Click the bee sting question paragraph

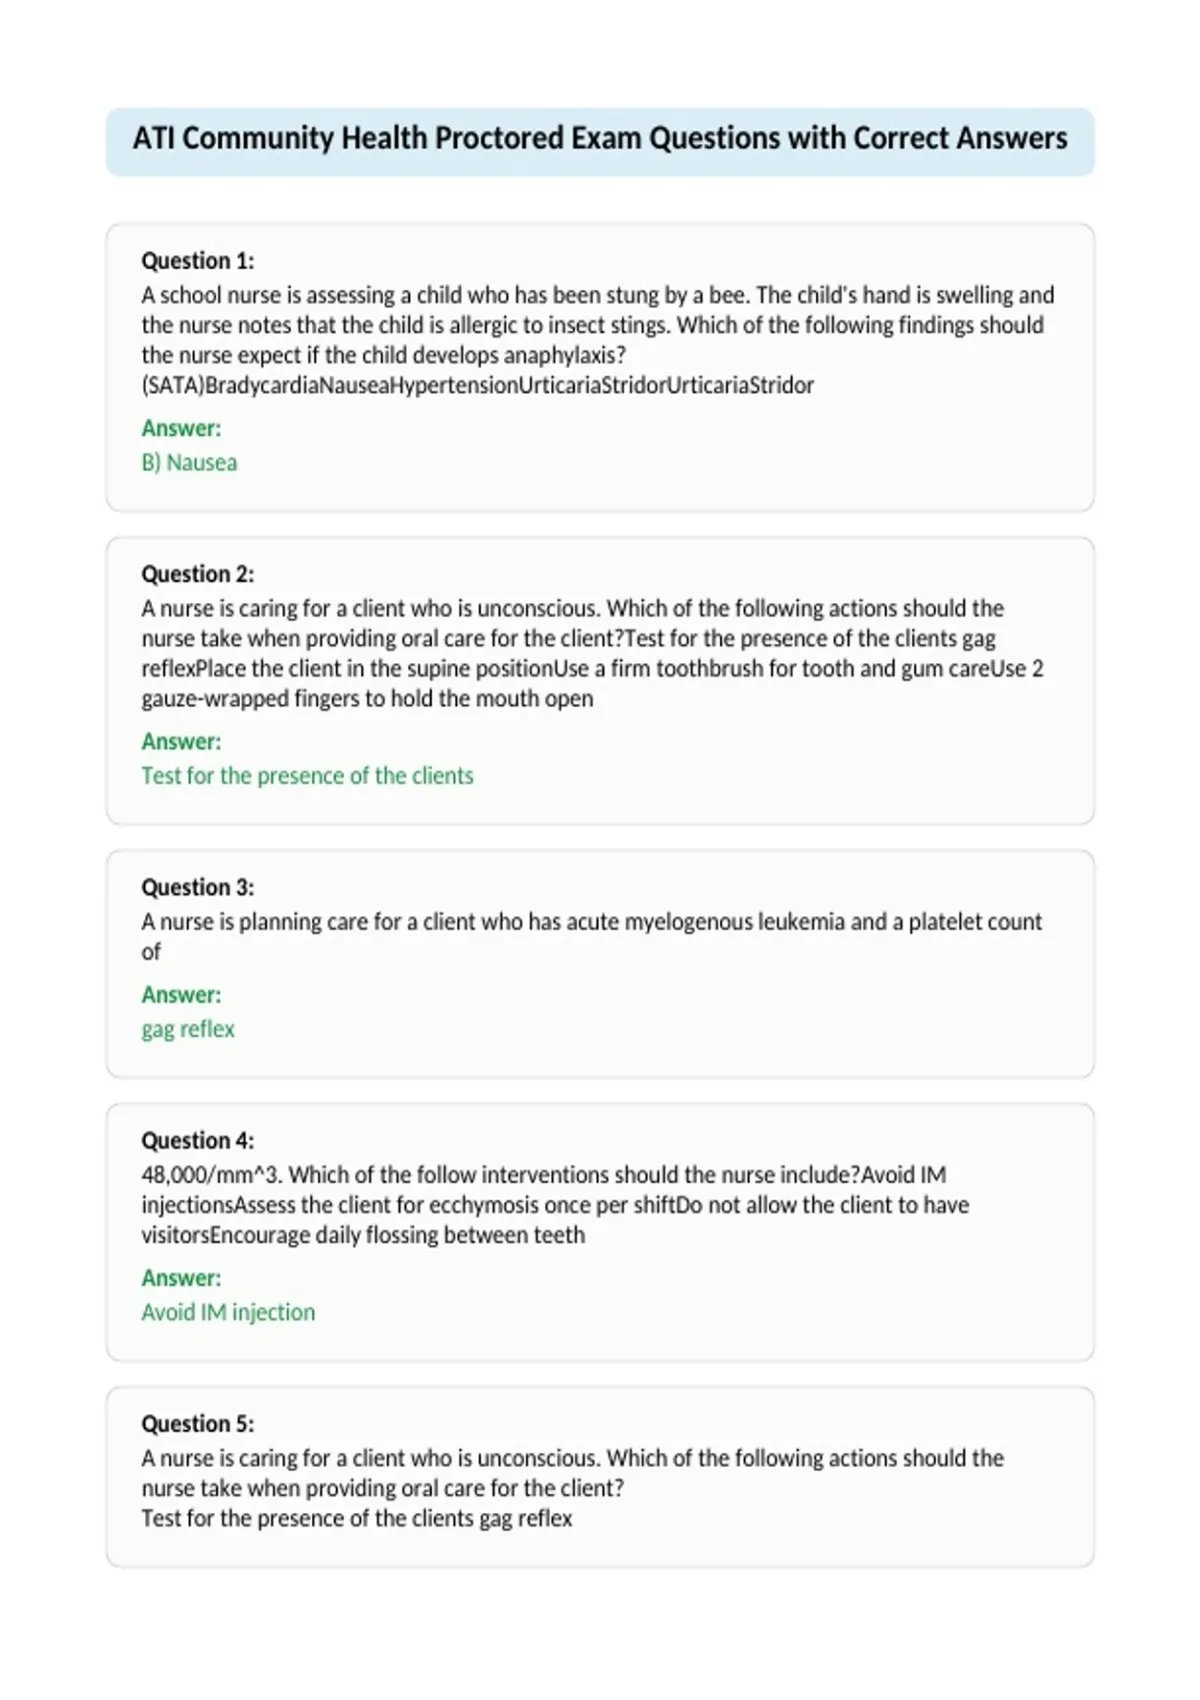pos(598,340)
